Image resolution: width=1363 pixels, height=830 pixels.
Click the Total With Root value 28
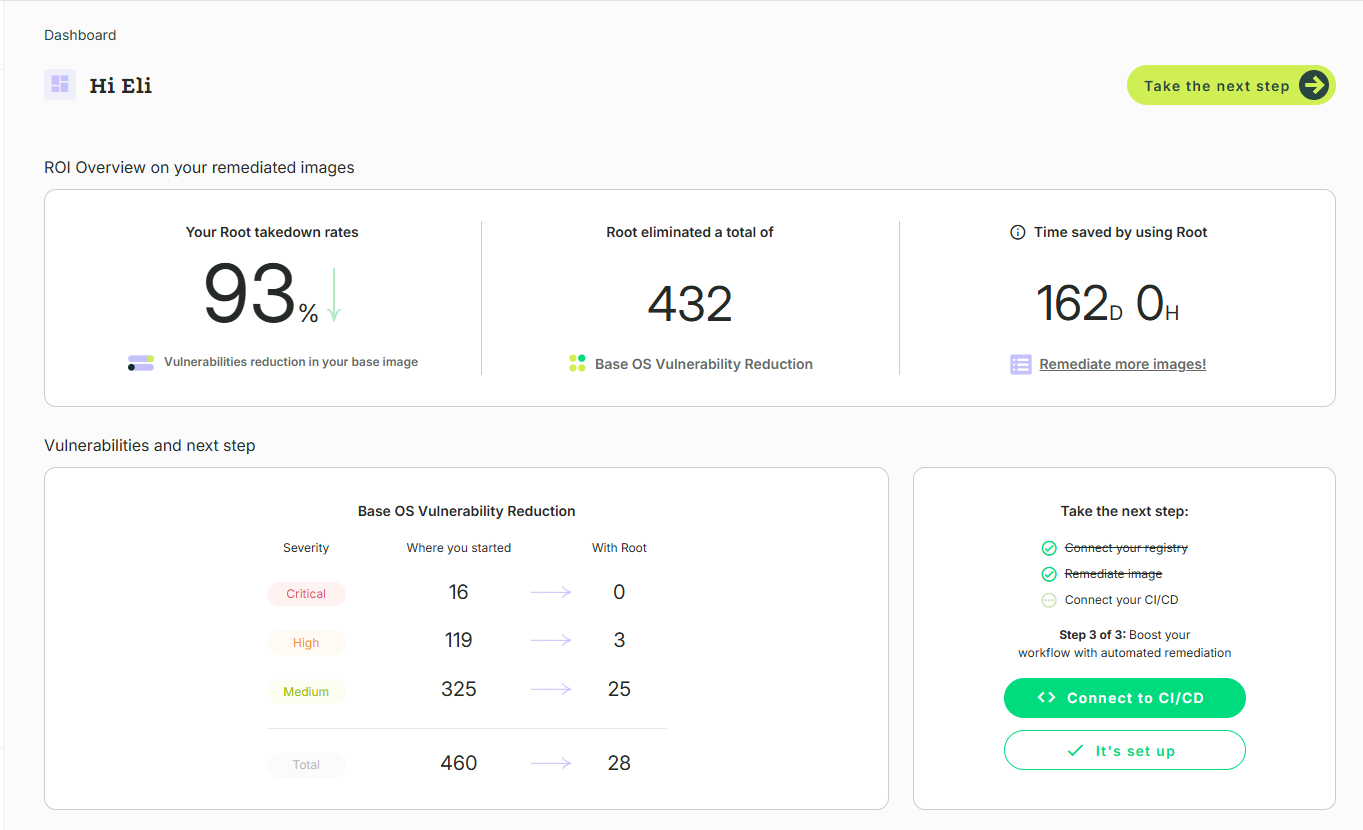619,763
